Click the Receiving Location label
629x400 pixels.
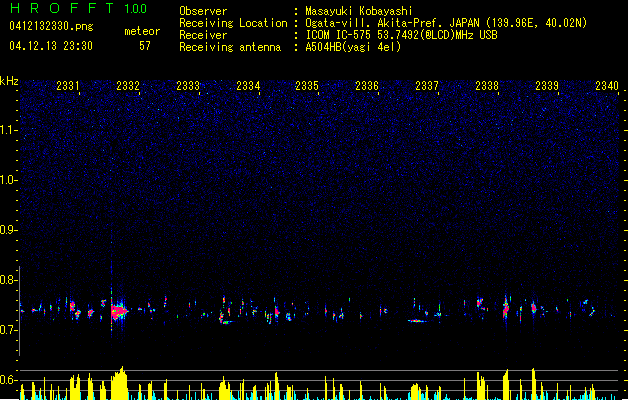coord(233,23)
